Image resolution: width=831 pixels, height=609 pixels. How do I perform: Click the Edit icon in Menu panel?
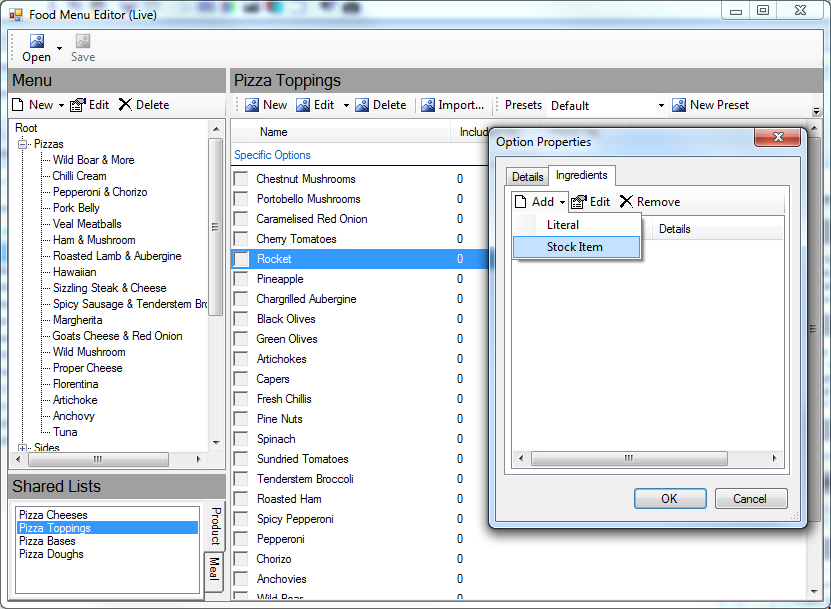78,105
